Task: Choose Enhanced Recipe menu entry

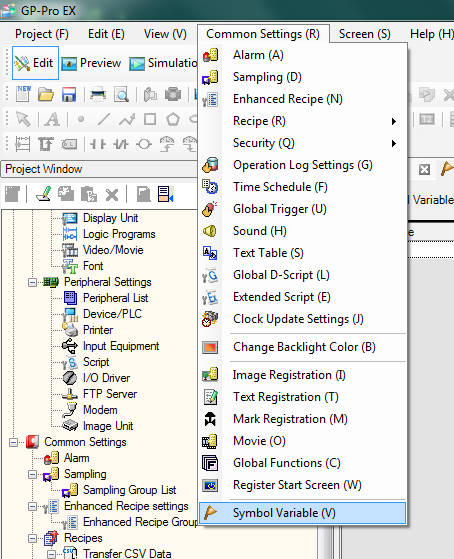Action: point(302,99)
